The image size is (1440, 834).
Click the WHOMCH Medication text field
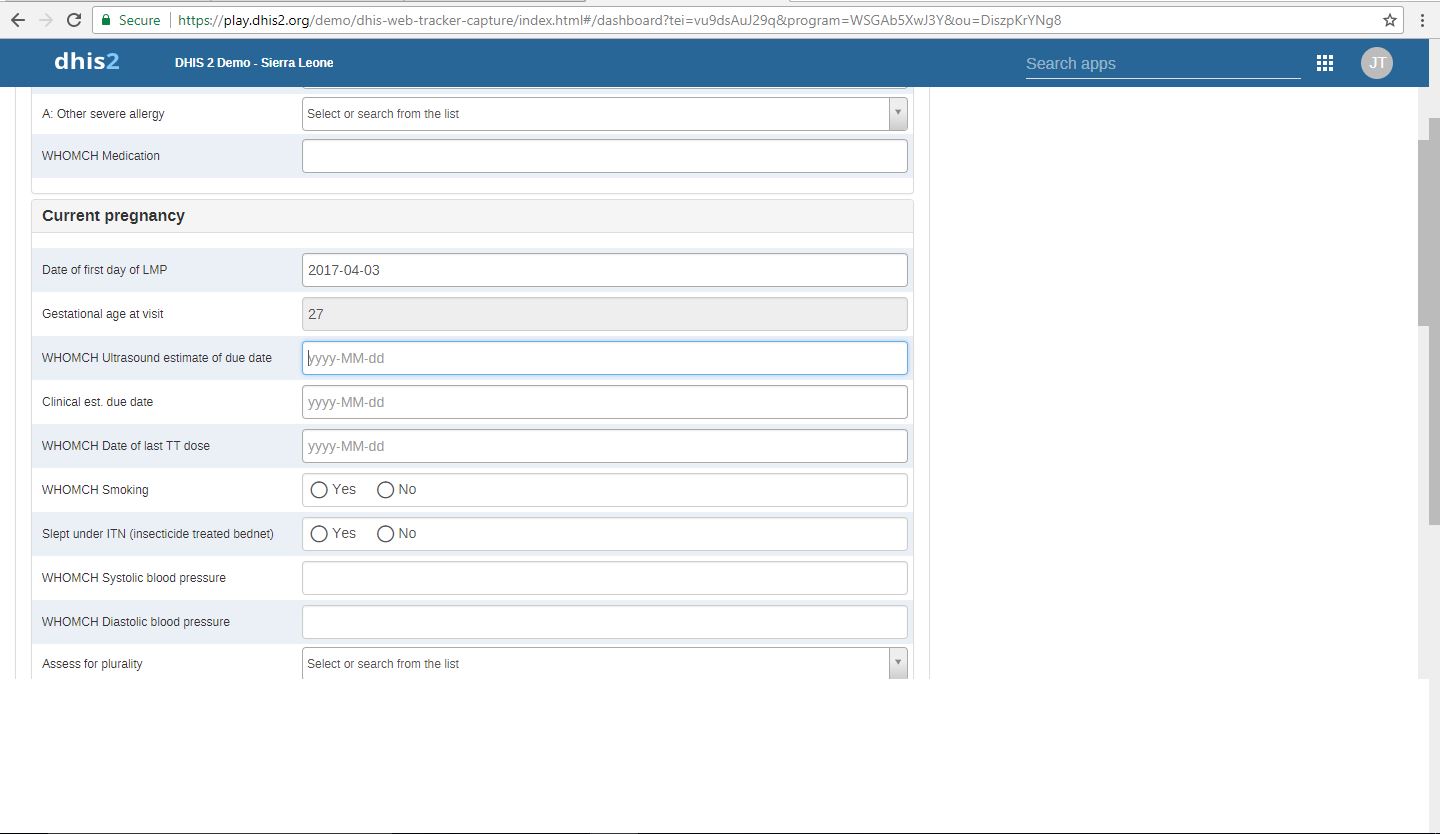point(604,156)
